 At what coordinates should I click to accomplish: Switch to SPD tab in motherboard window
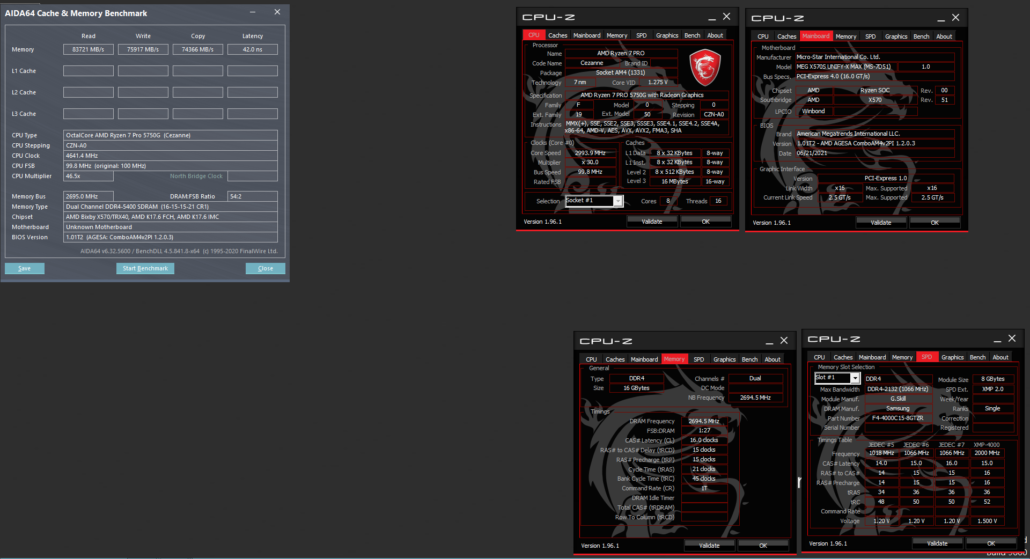pos(870,37)
